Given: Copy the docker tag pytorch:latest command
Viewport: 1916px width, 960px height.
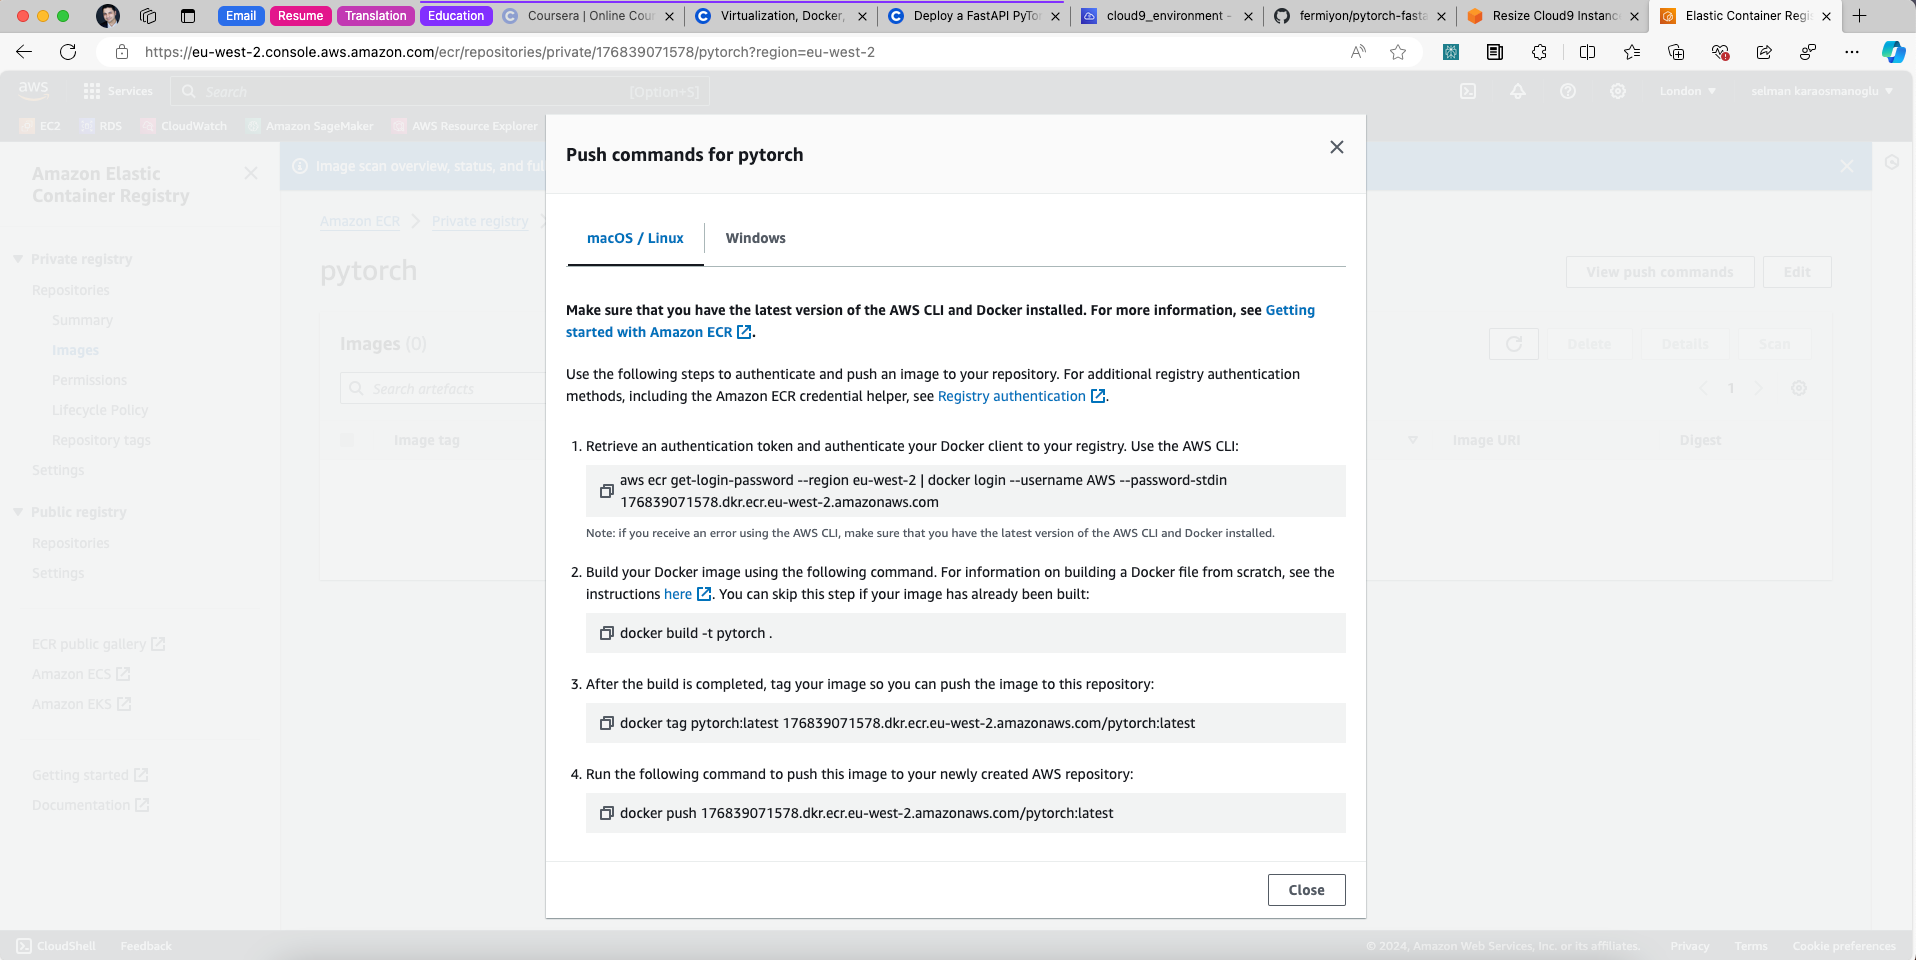Looking at the screenshot, I should click(606, 723).
